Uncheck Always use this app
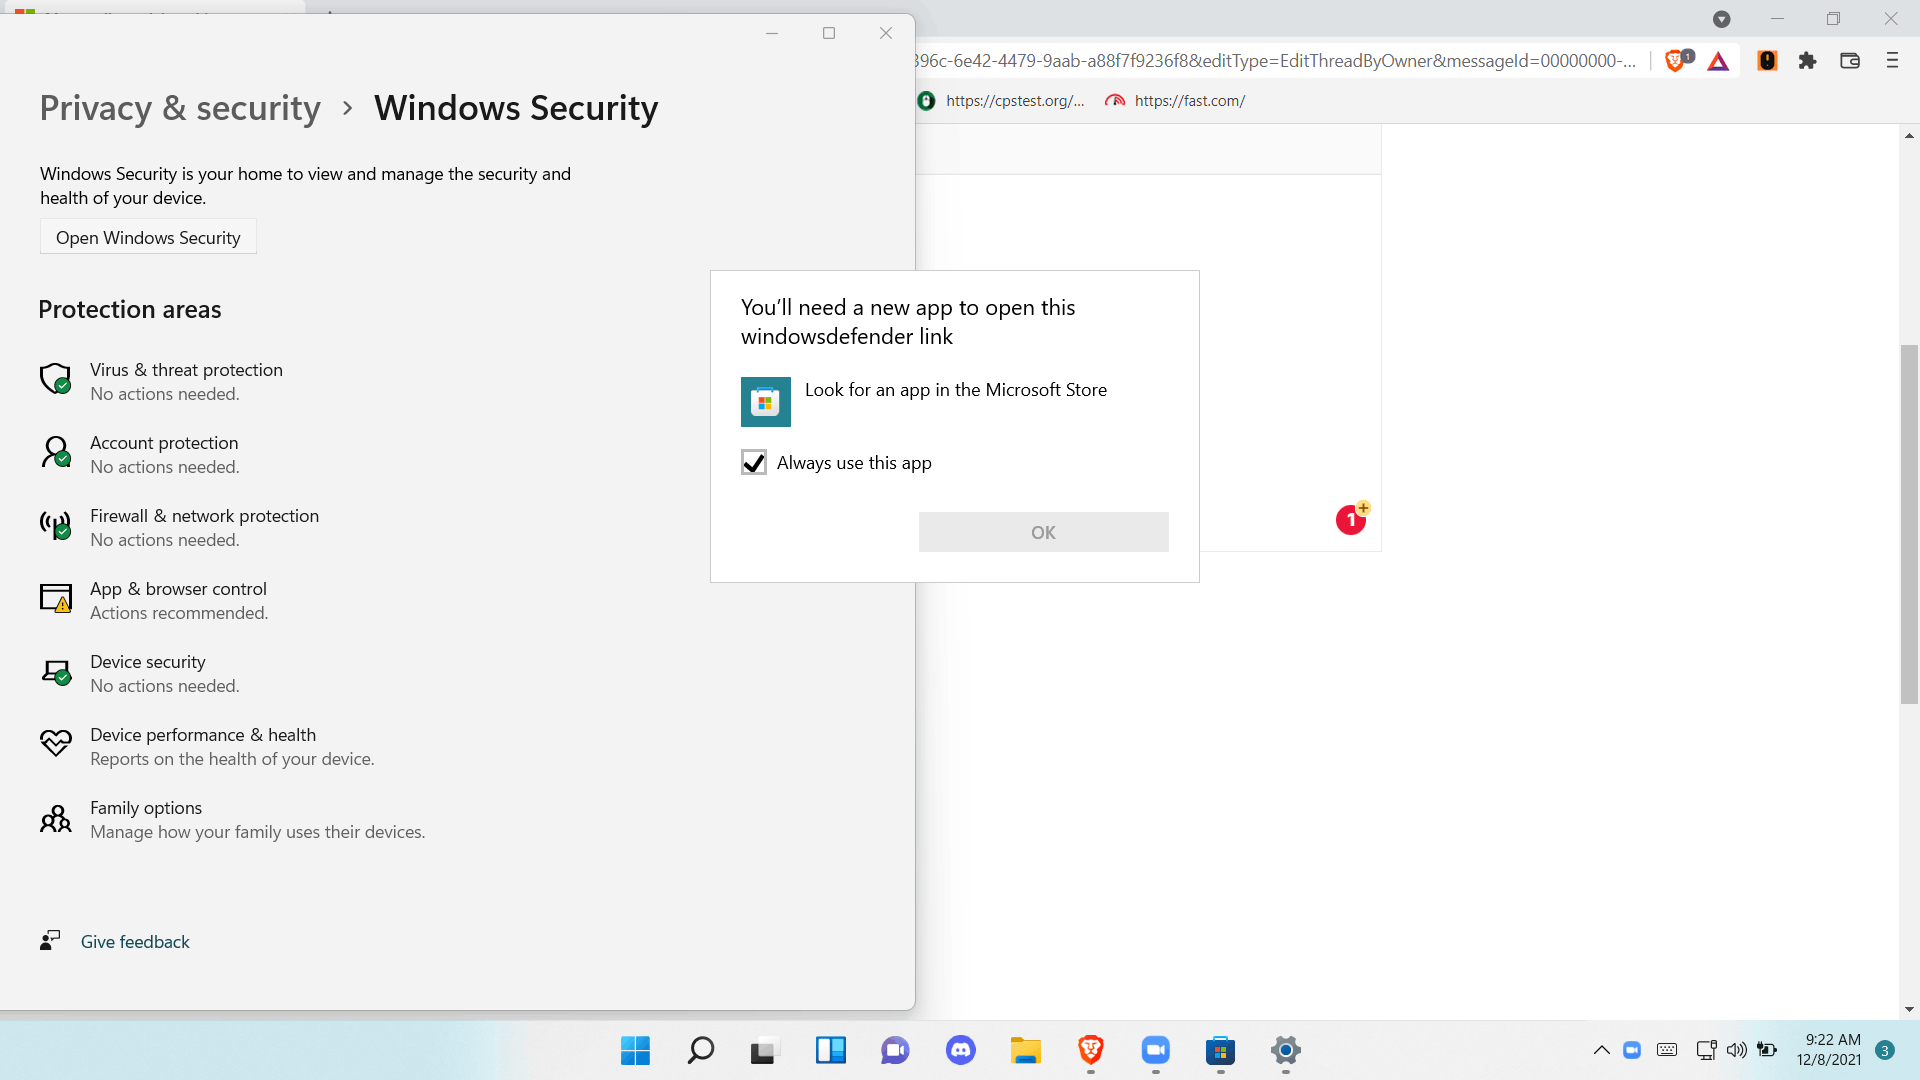 pos(754,462)
